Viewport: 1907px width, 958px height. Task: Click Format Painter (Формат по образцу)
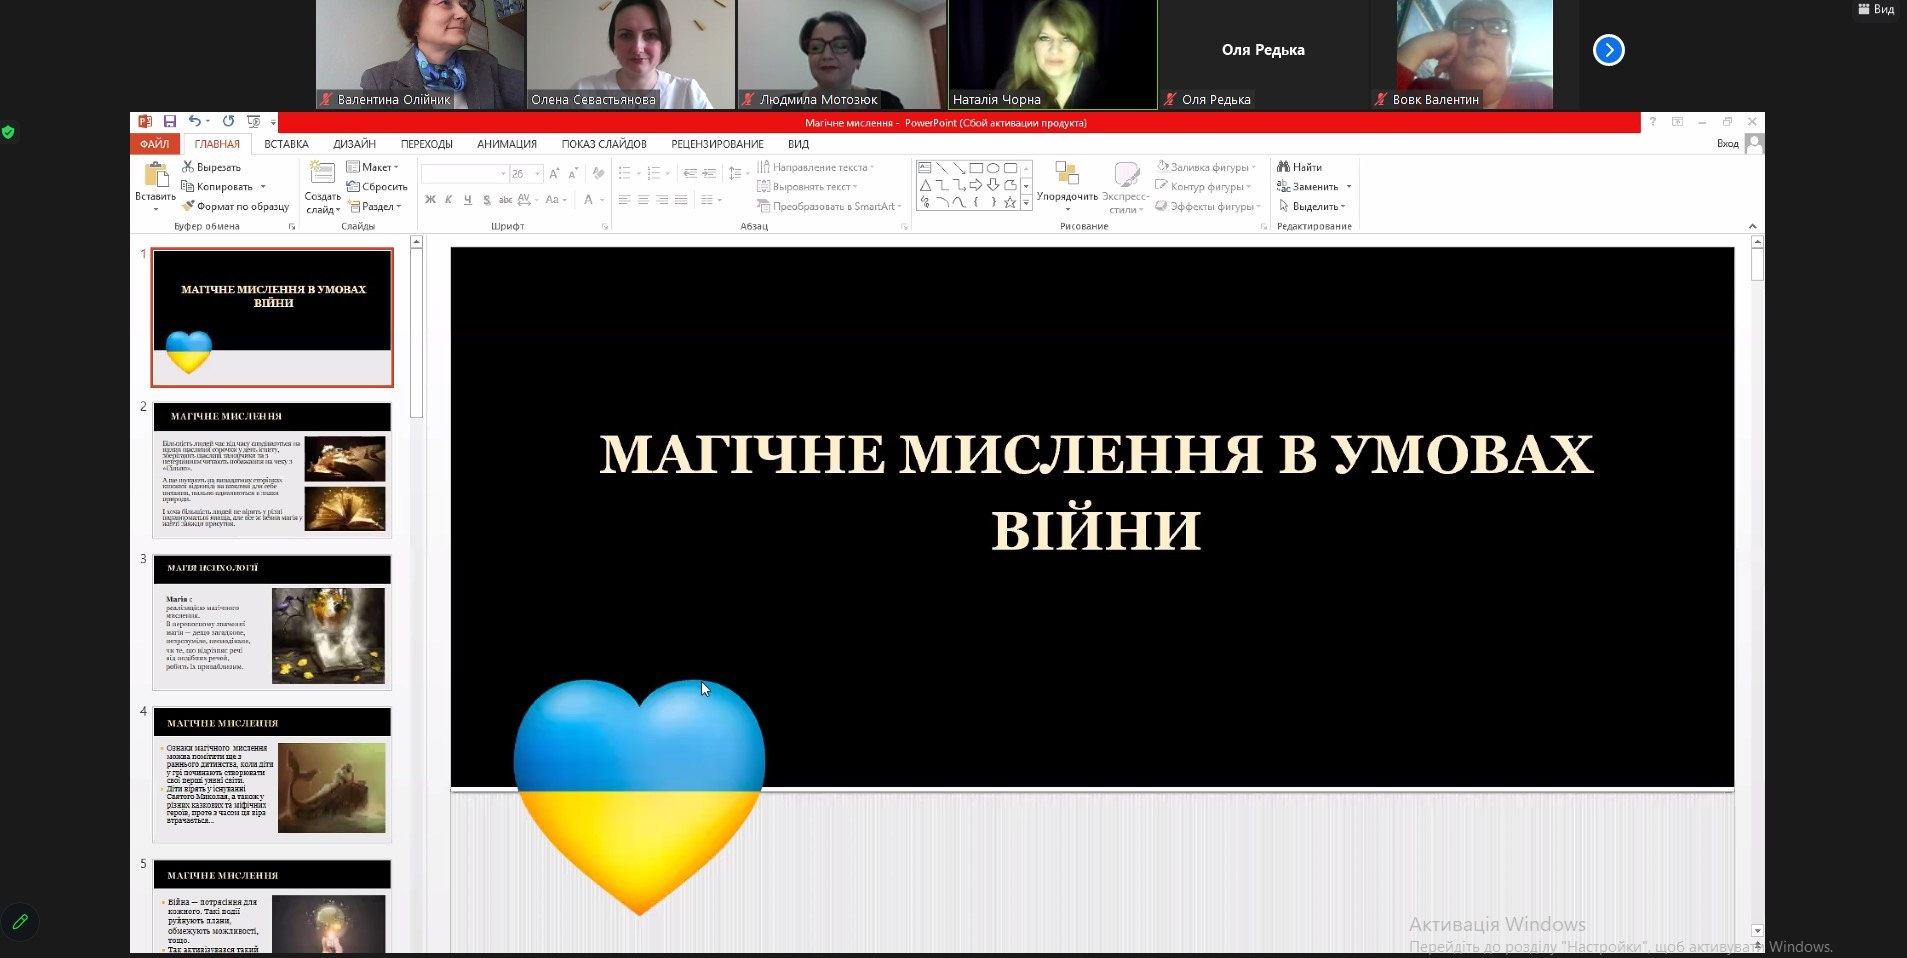235,206
